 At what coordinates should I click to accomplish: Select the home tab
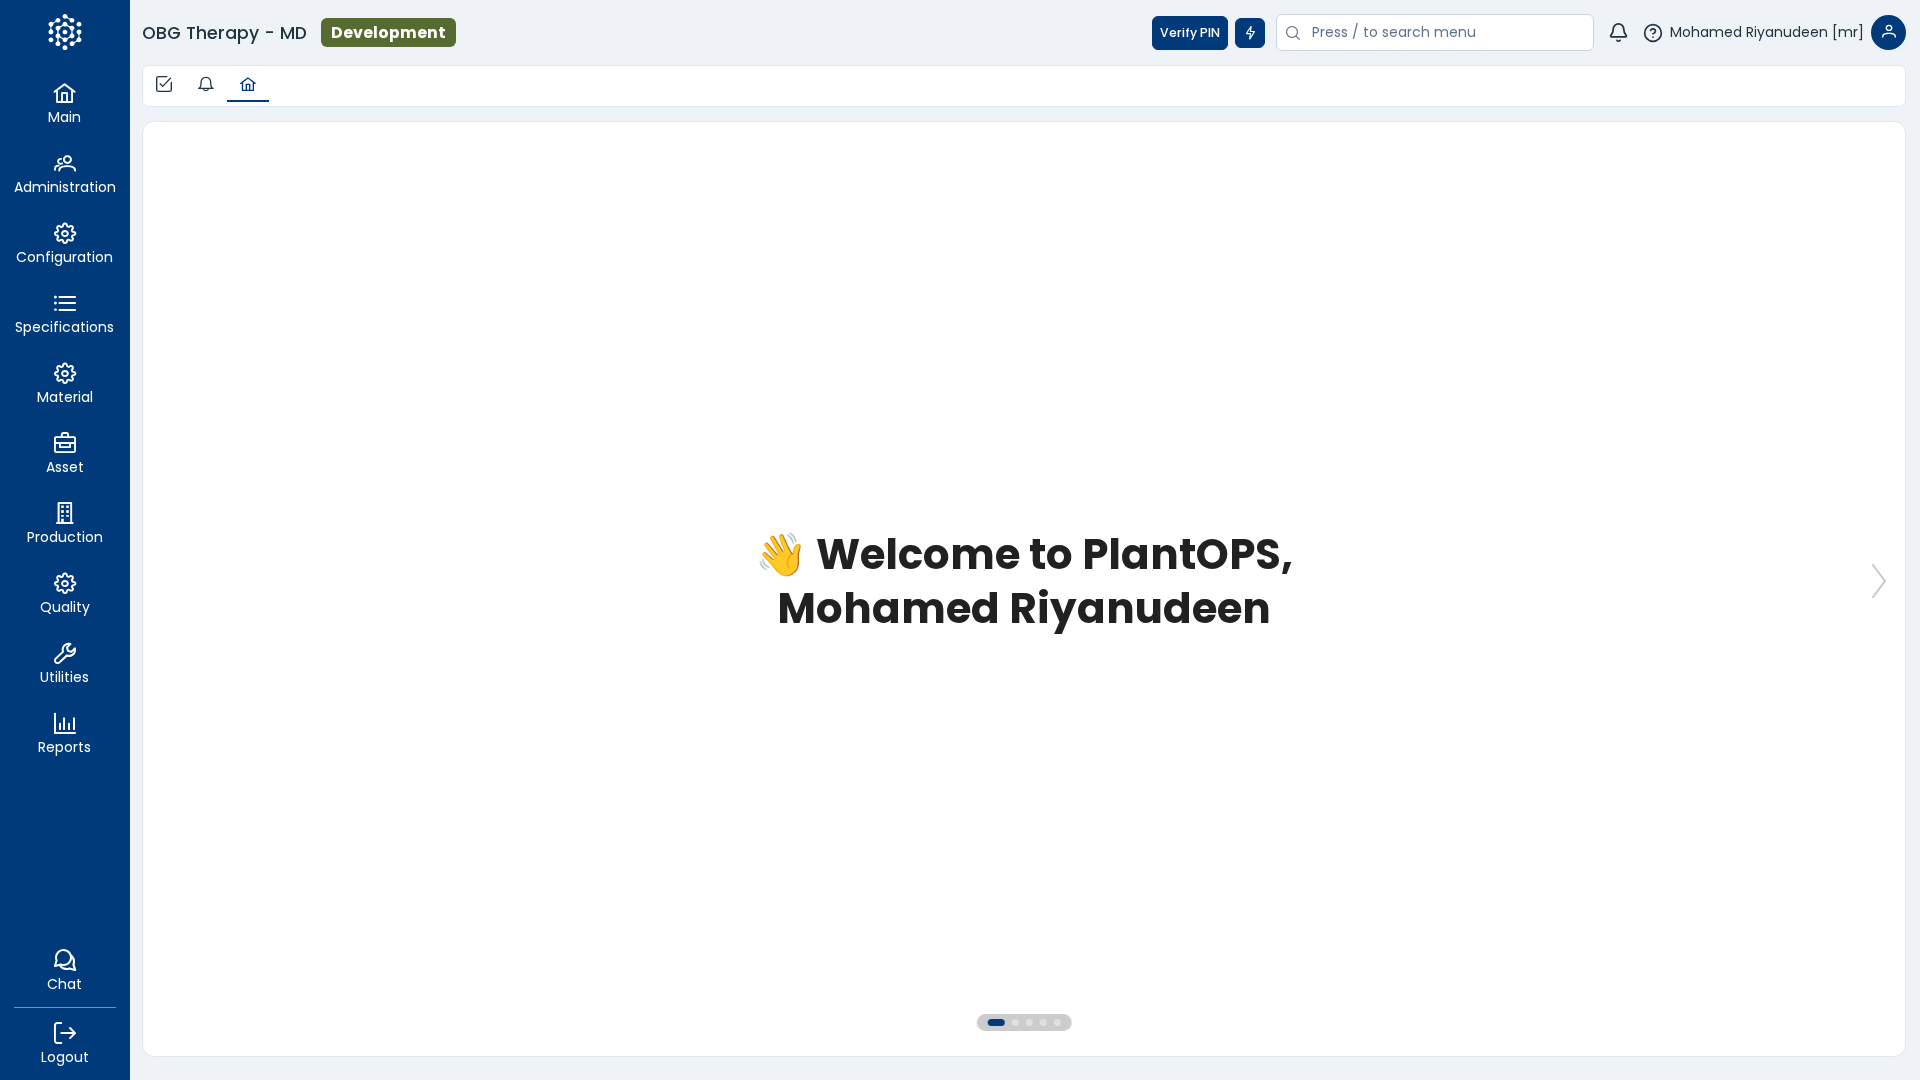point(248,85)
